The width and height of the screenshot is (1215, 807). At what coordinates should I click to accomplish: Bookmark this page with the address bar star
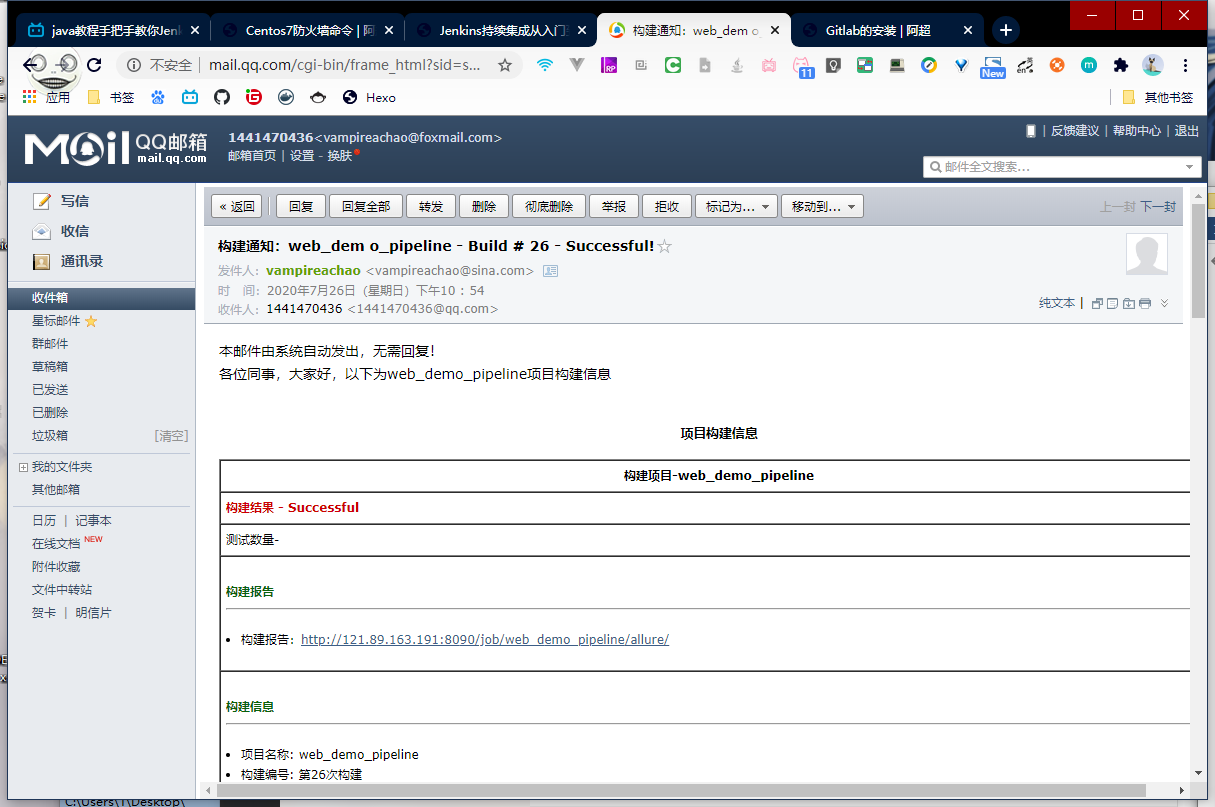click(x=505, y=65)
